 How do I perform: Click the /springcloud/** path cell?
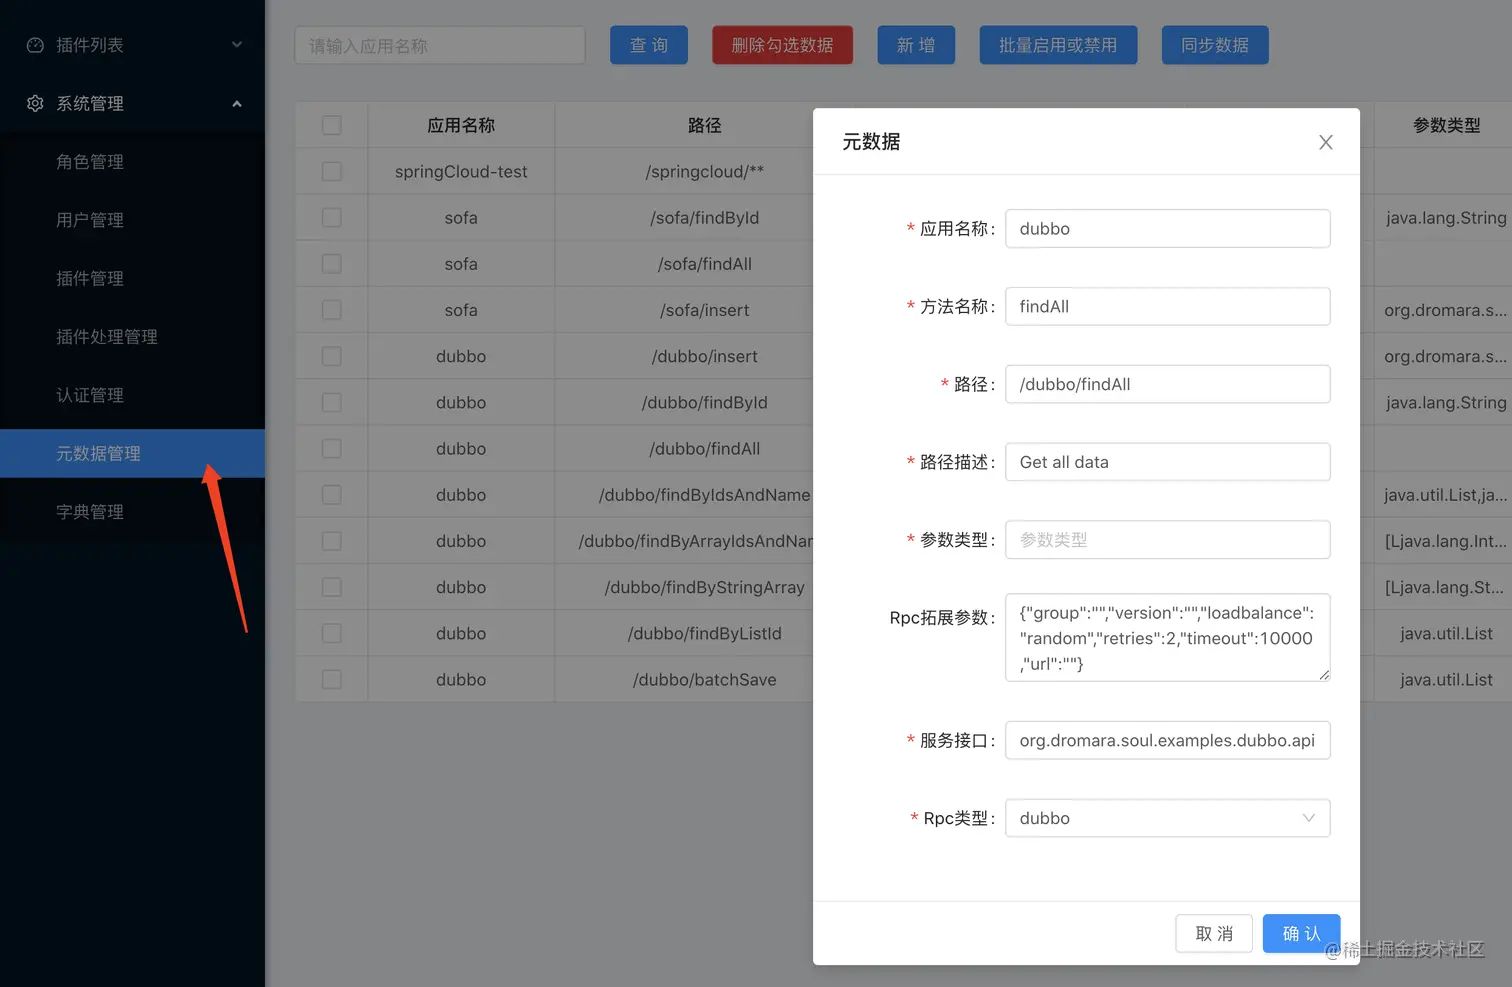[704, 172]
